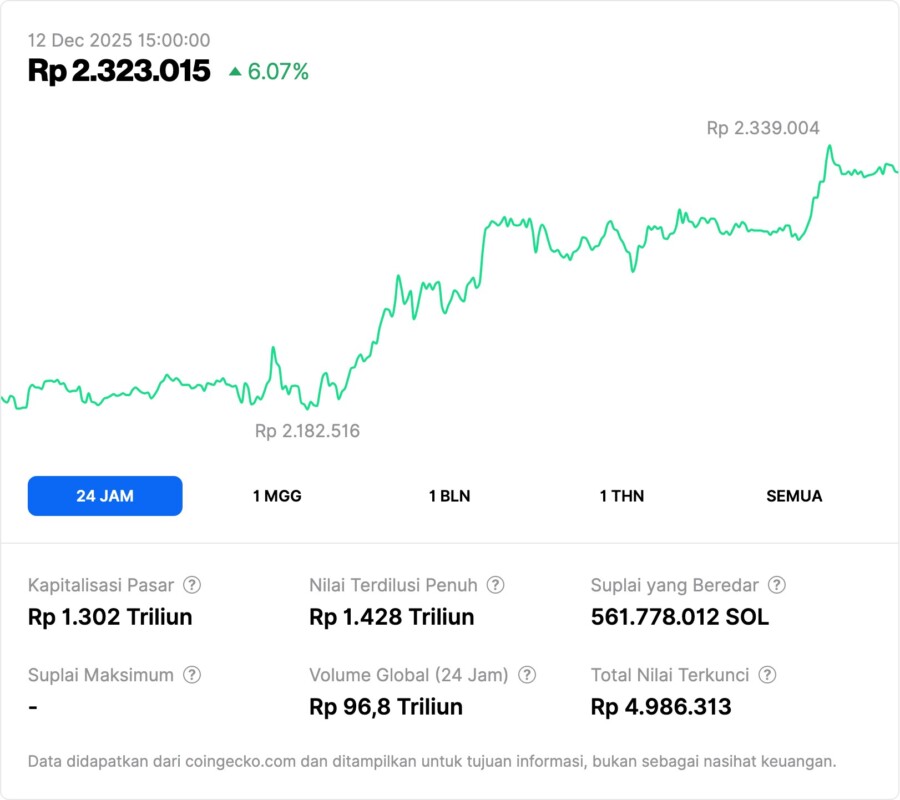Click the circulating supply value 561.778.012 SOL
The height and width of the screenshot is (800, 900).
680,617
